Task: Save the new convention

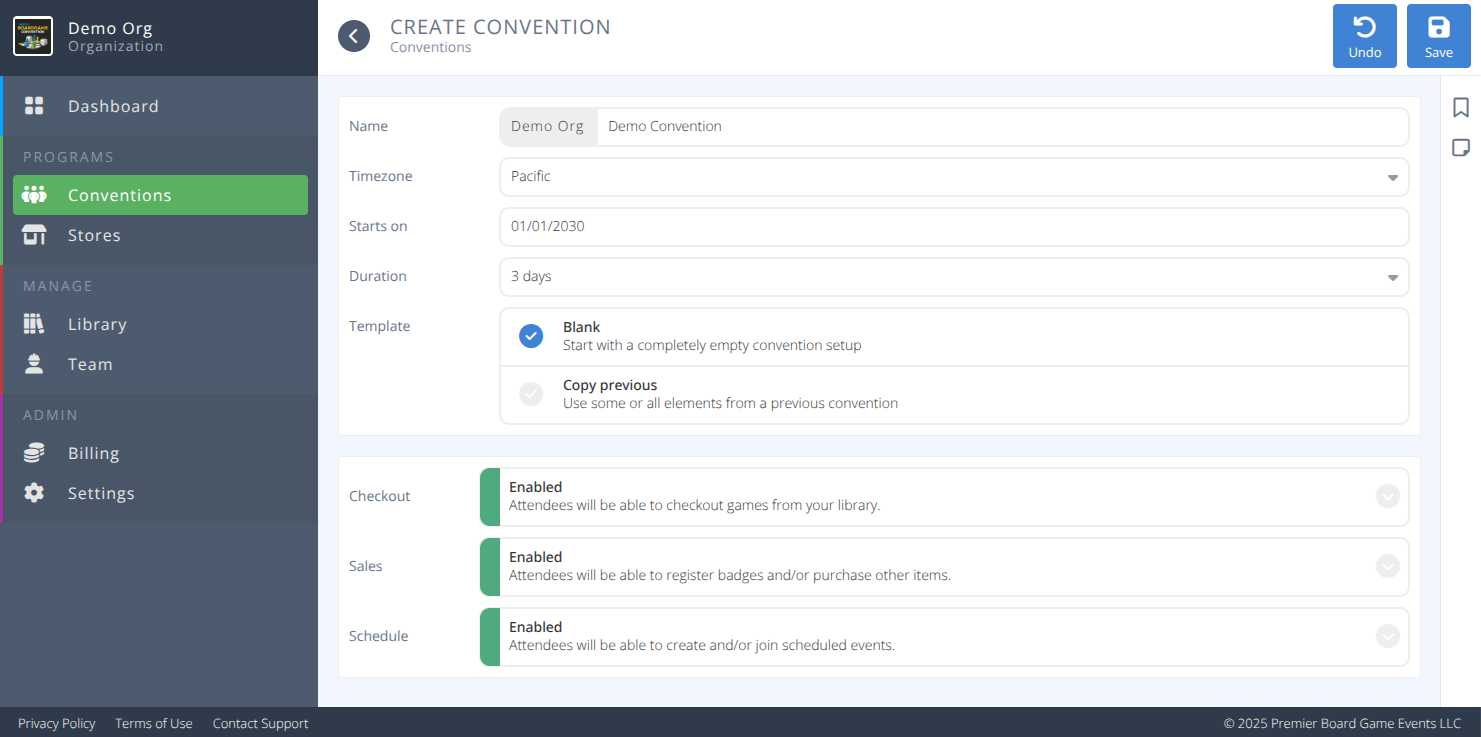Action: point(1438,35)
